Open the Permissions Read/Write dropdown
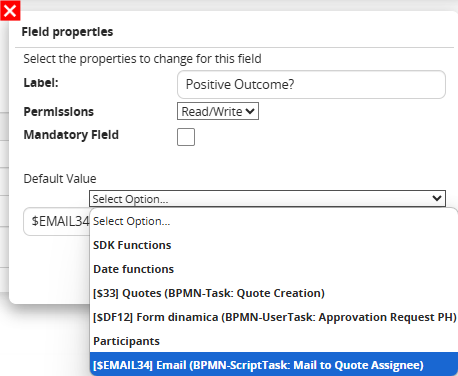 218,111
